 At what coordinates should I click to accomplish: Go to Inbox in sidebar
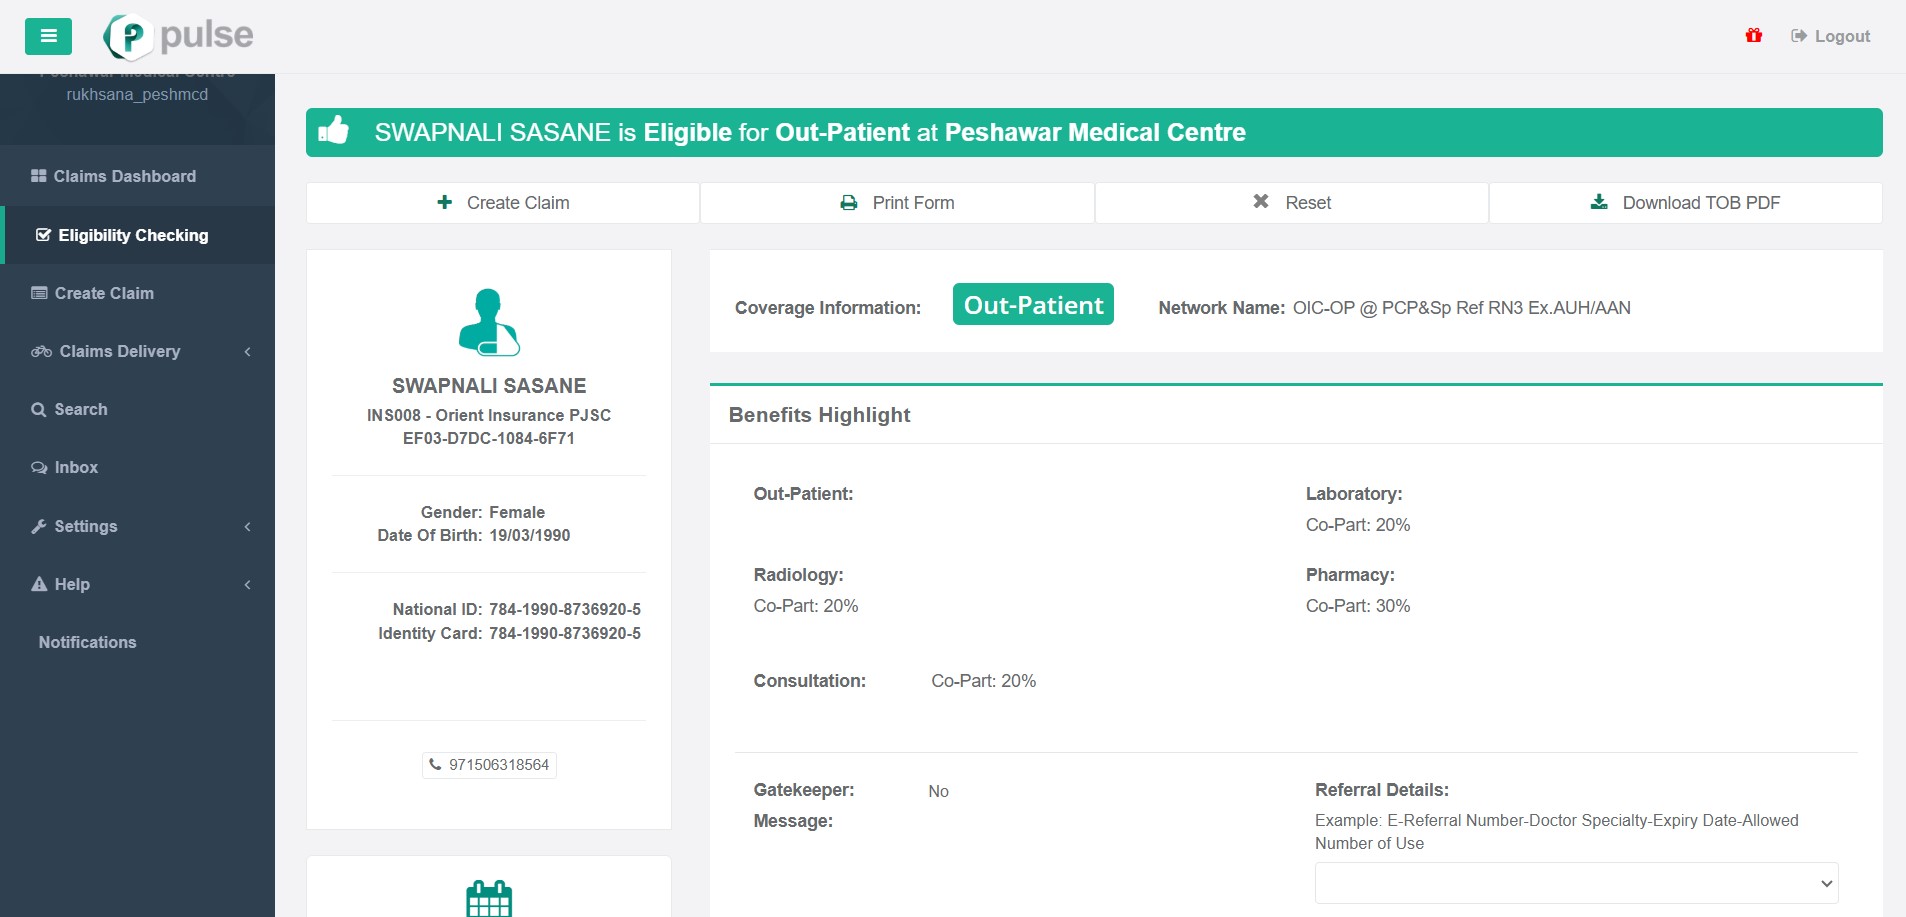pos(76,467)
